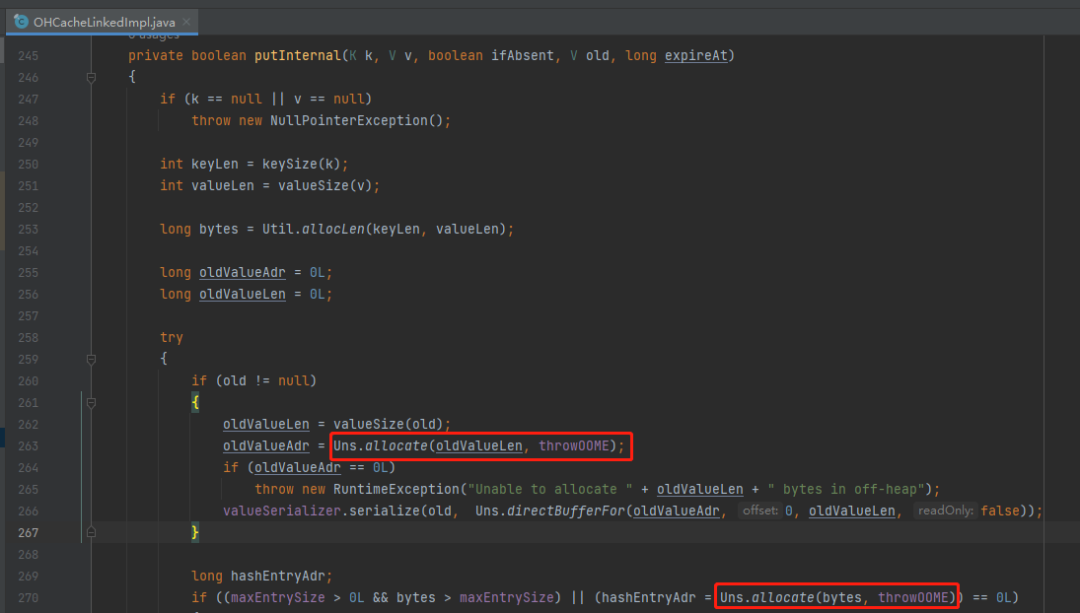Screen dimensions: 1080x613
Task: Click oldValueLen declaration on line 256
Action: [x=242, y=294]
